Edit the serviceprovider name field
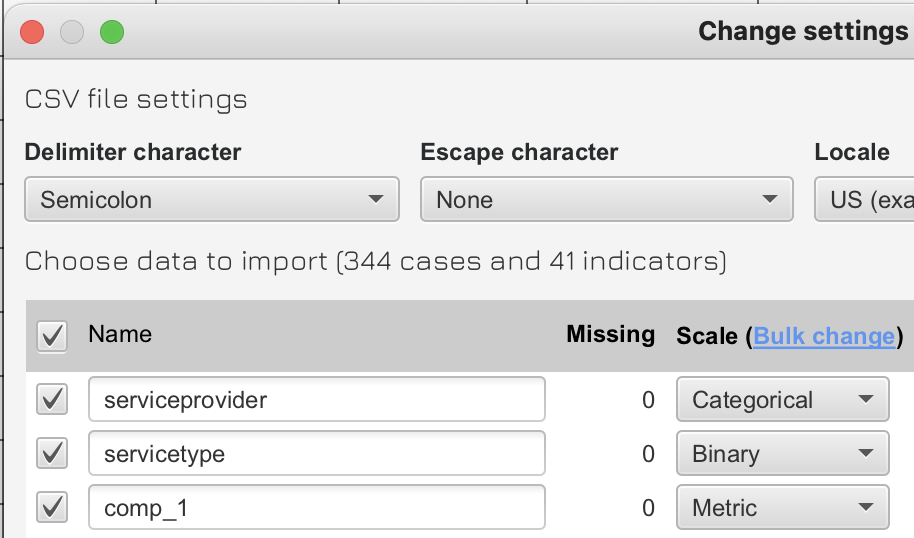 (x=316, y=400)
